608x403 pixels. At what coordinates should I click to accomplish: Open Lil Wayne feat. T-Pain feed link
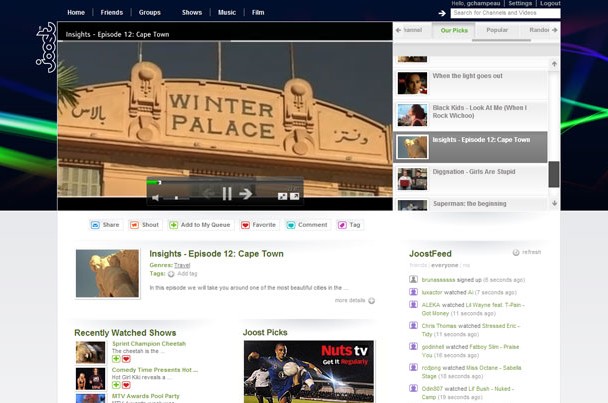tap(473, 309)
